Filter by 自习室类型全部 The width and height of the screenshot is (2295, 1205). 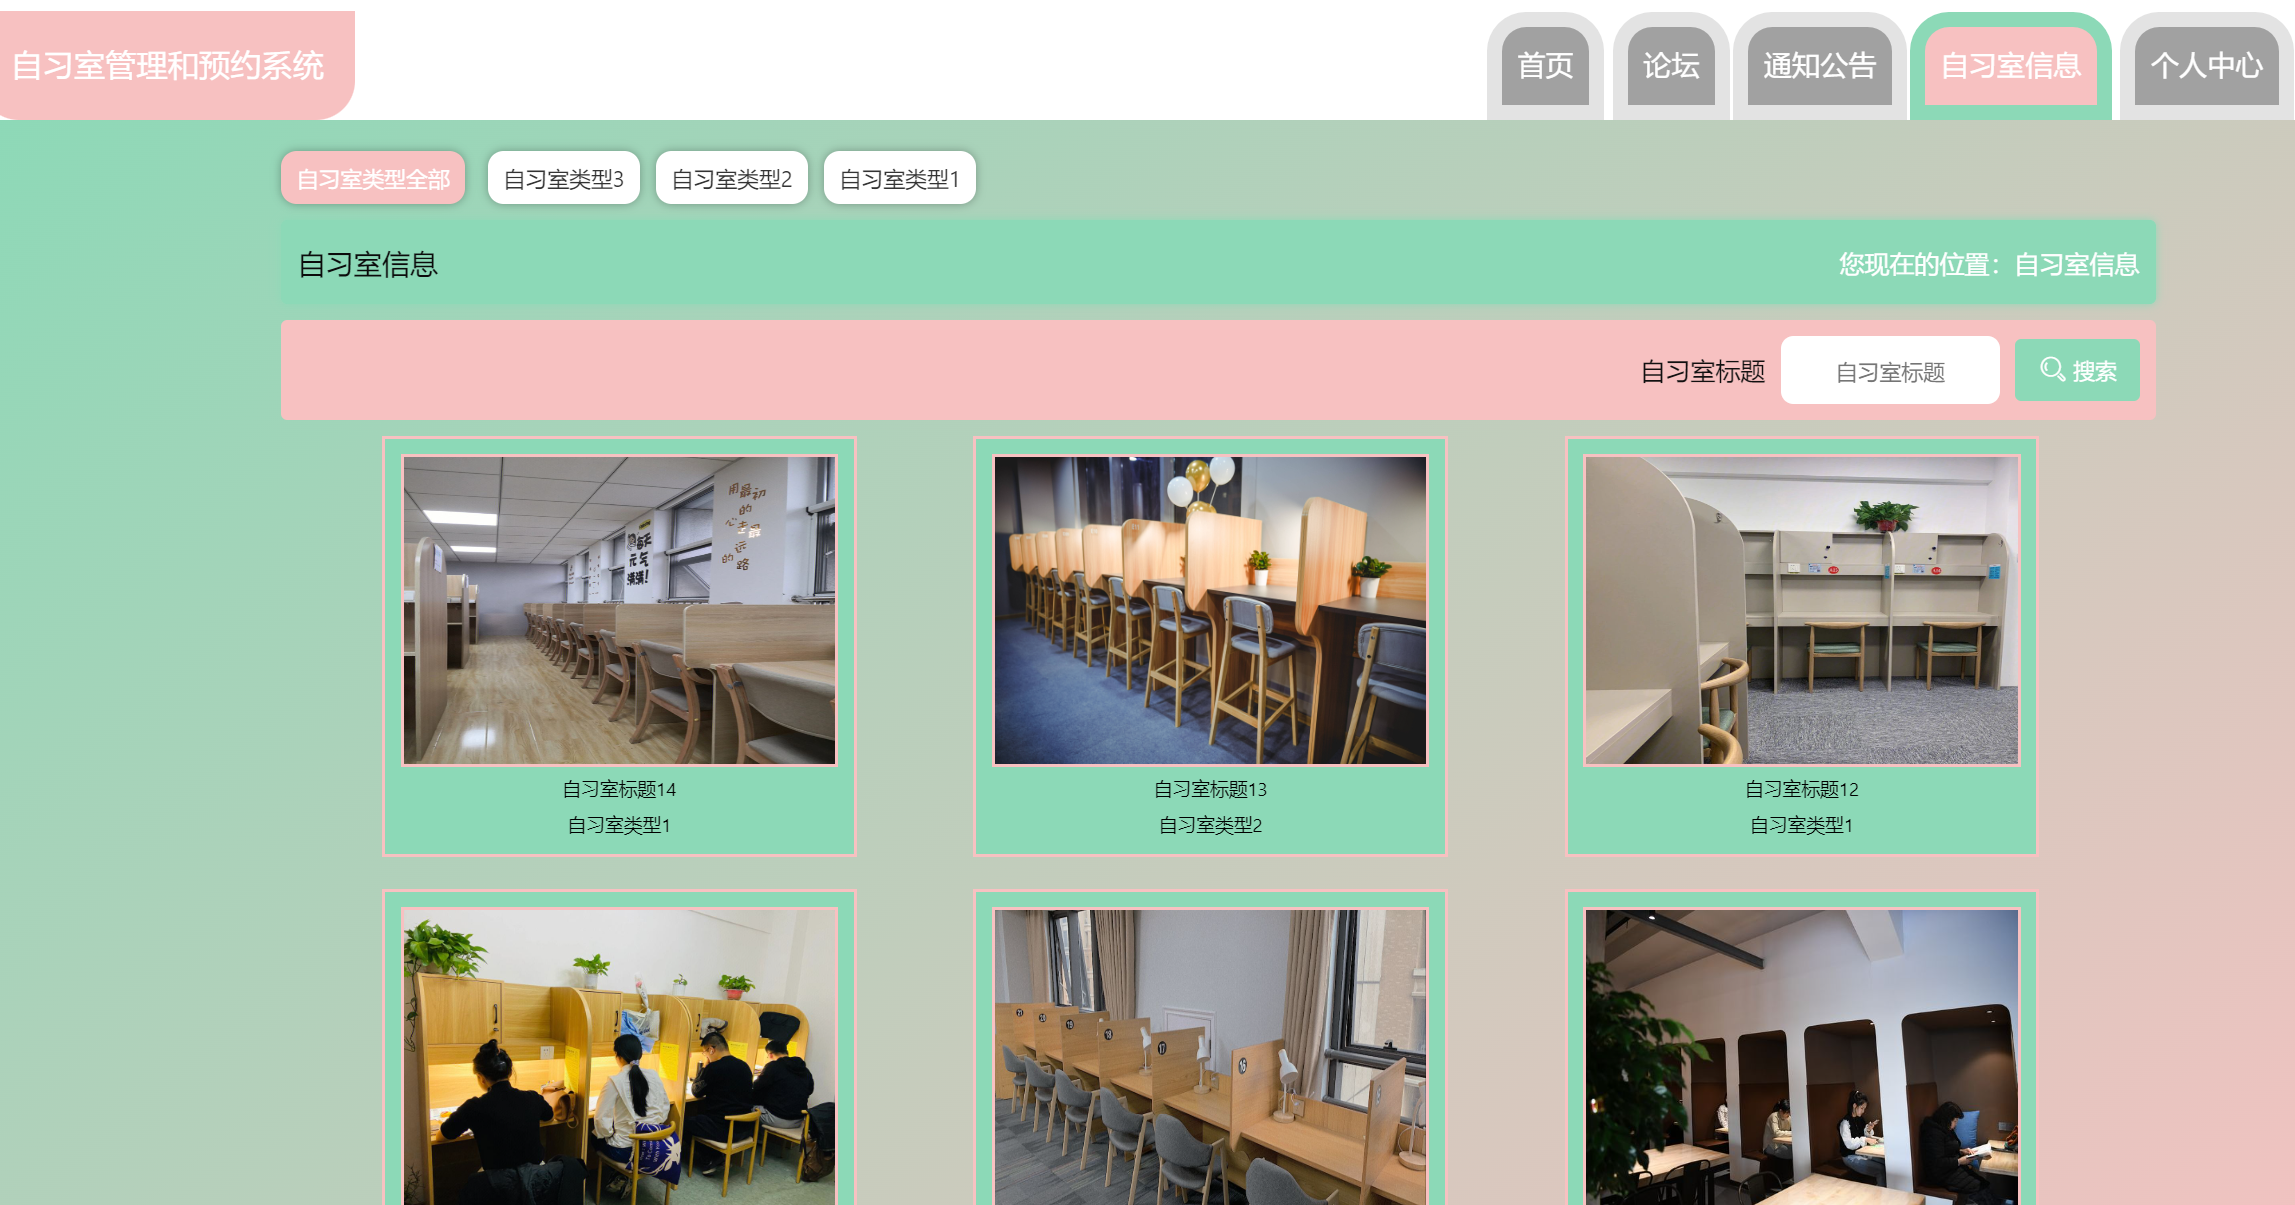373,179
